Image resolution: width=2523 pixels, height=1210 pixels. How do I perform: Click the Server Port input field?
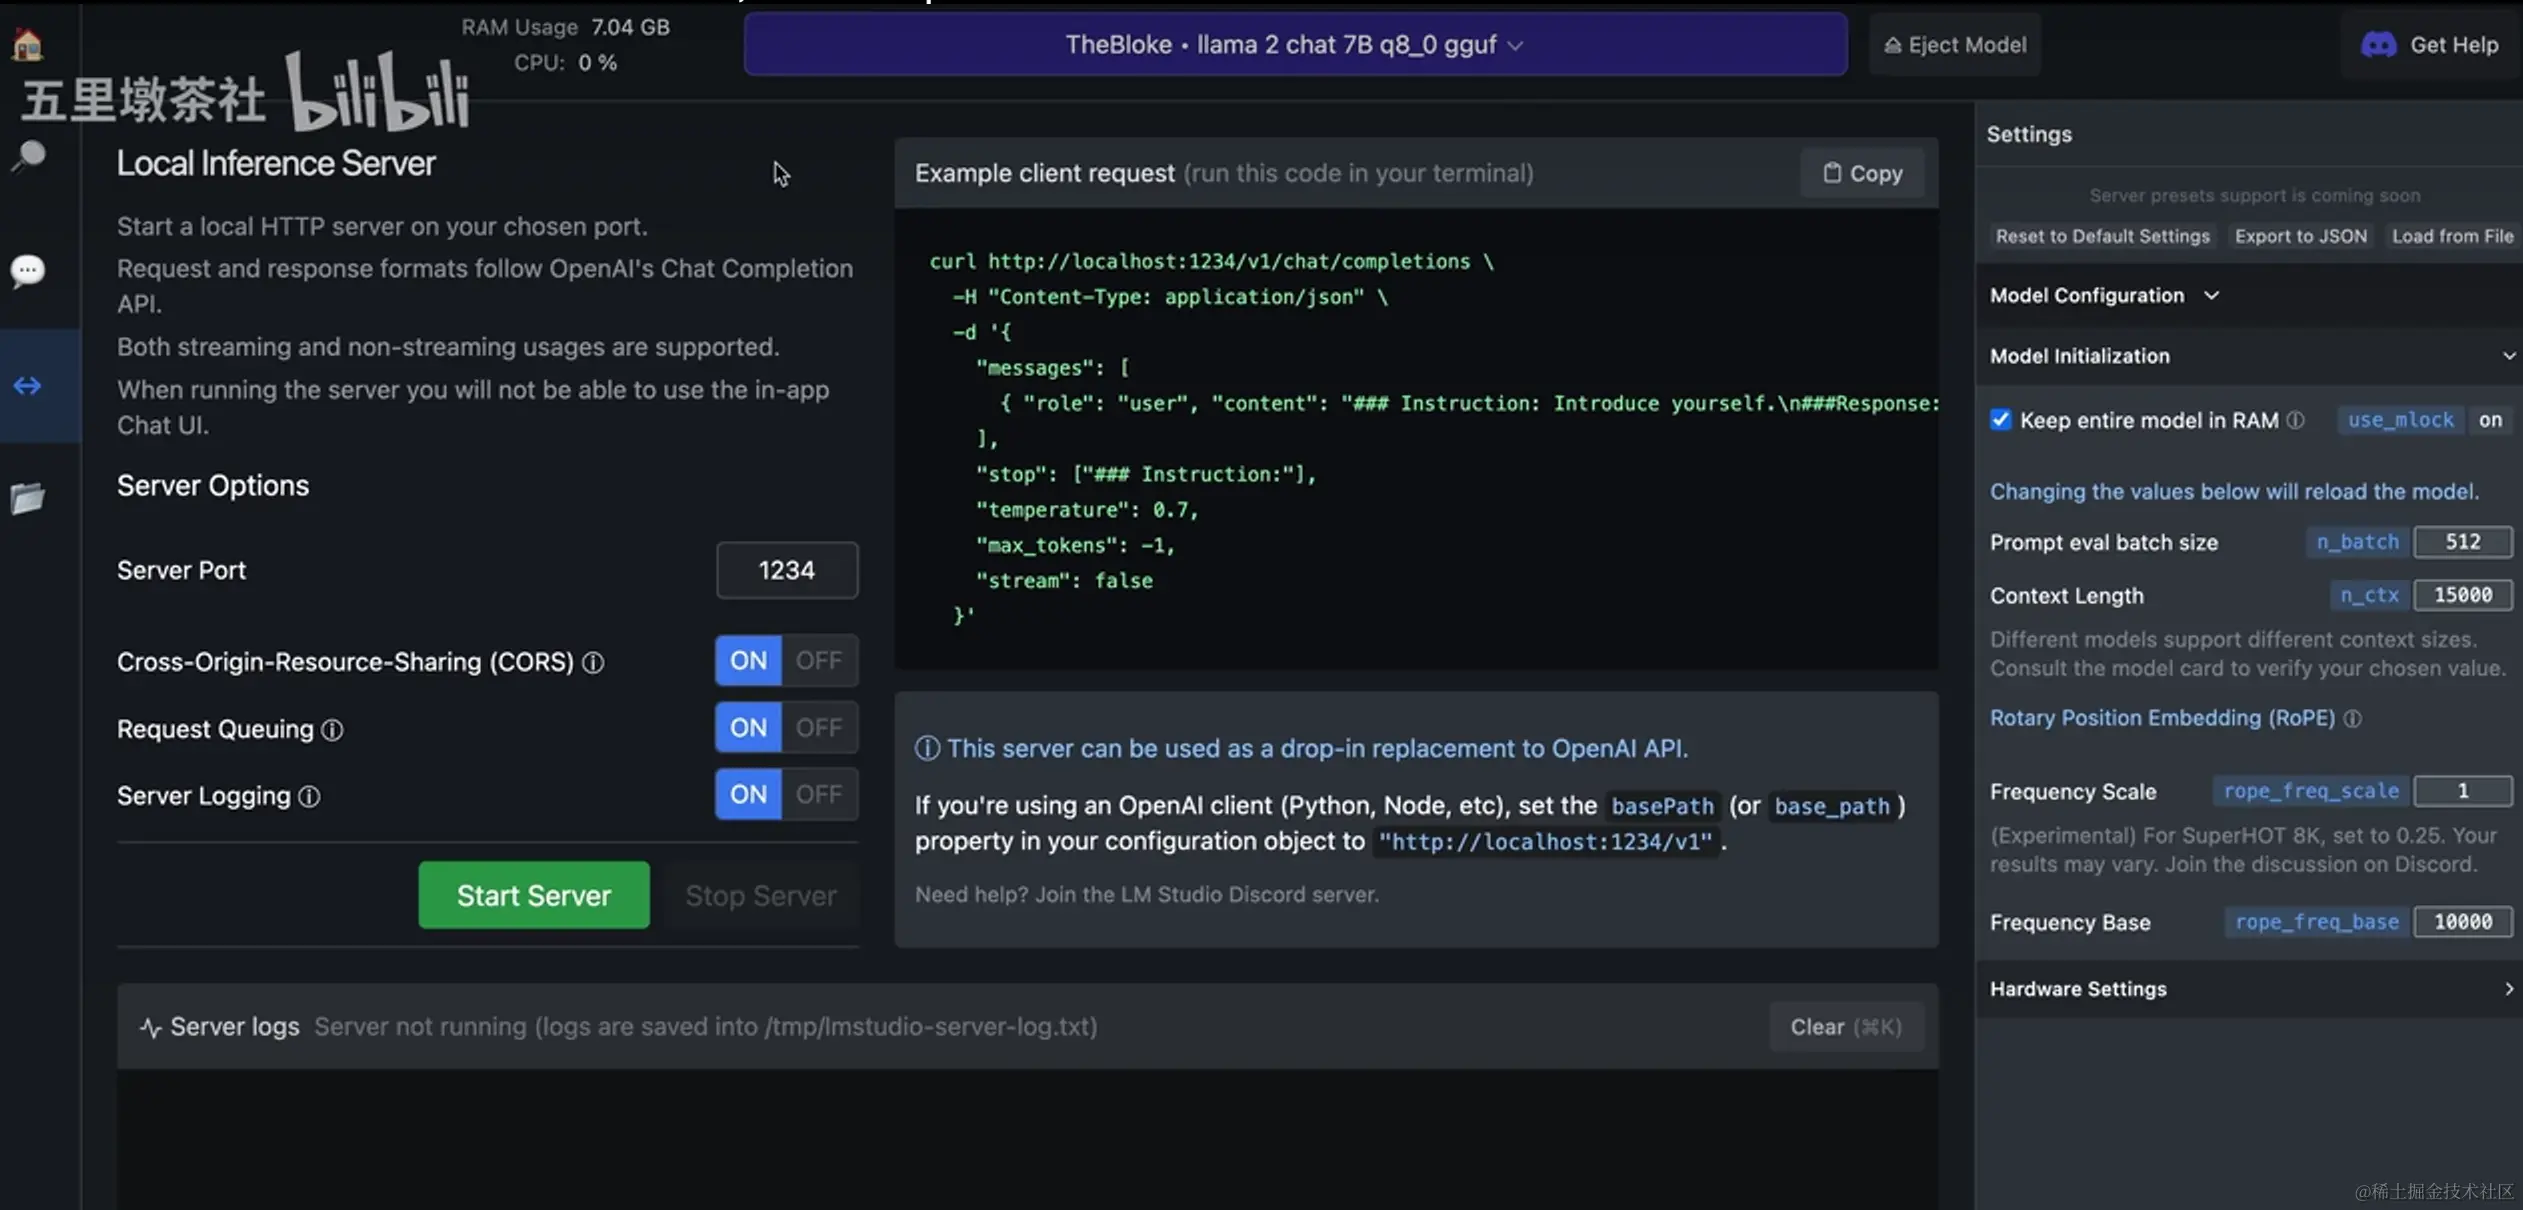point(786,570)
